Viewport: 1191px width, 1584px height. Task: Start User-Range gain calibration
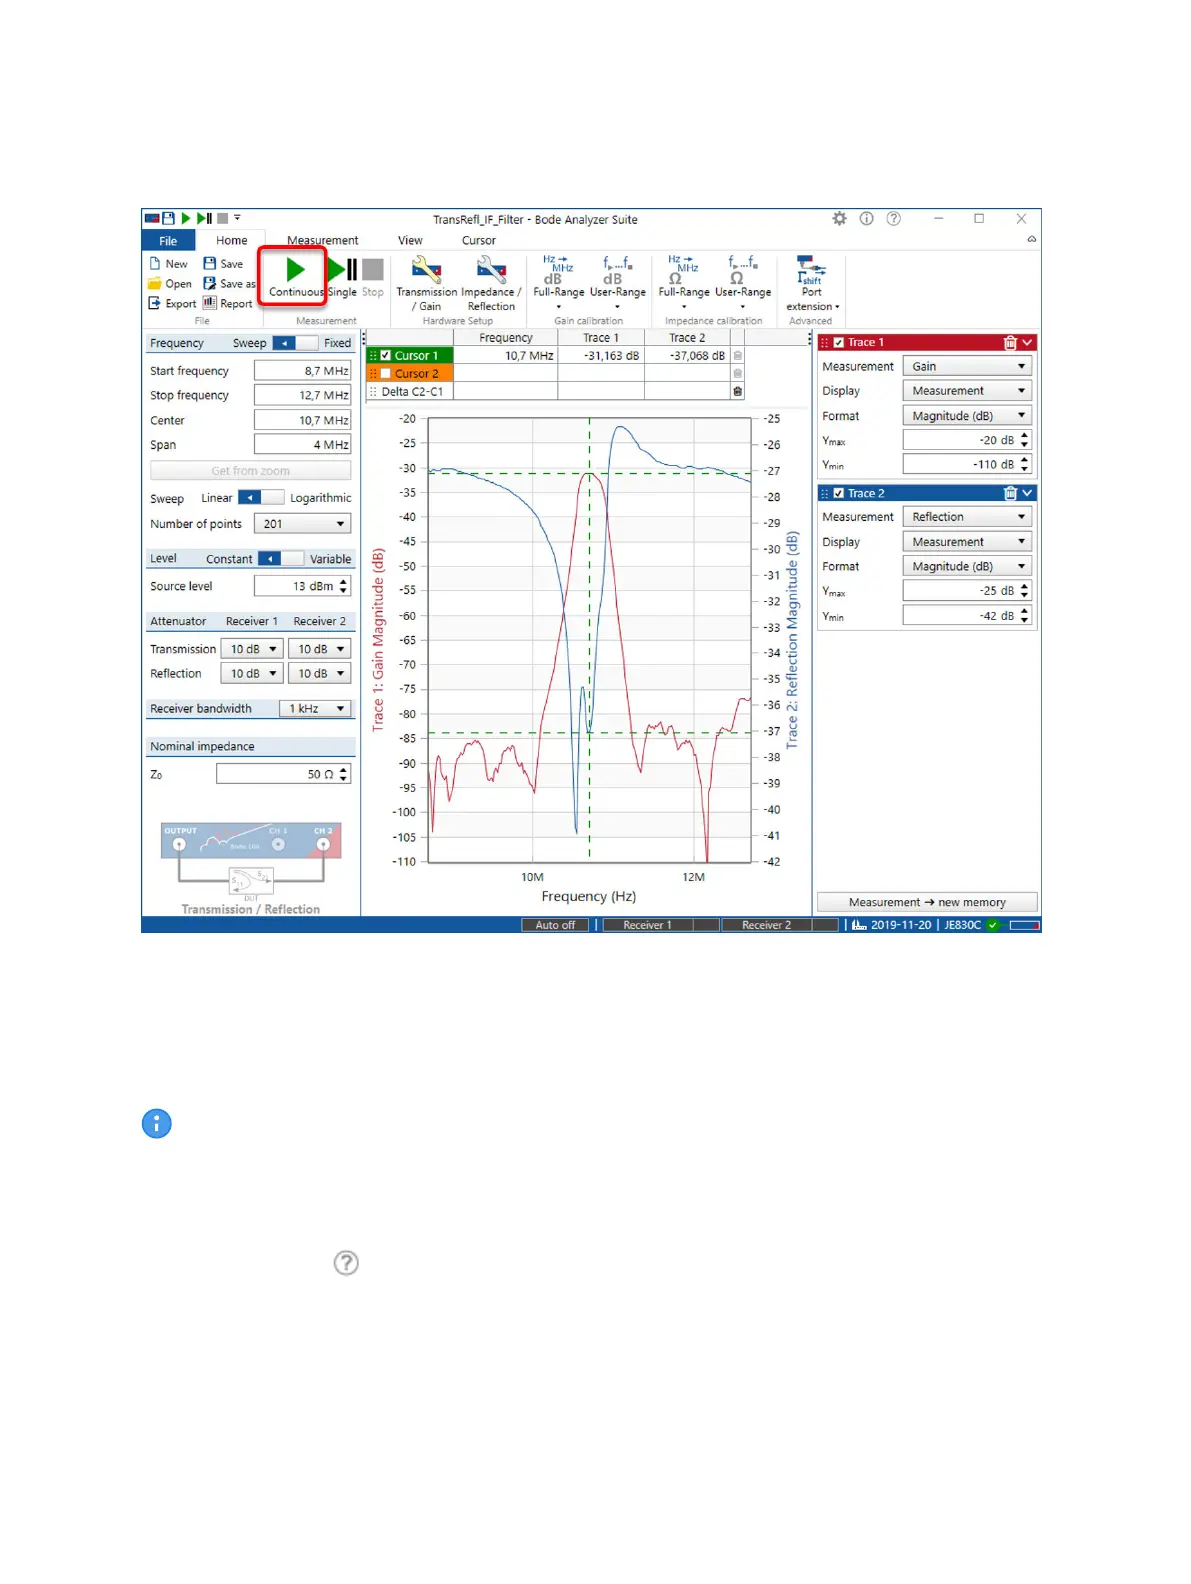(617, 281)
